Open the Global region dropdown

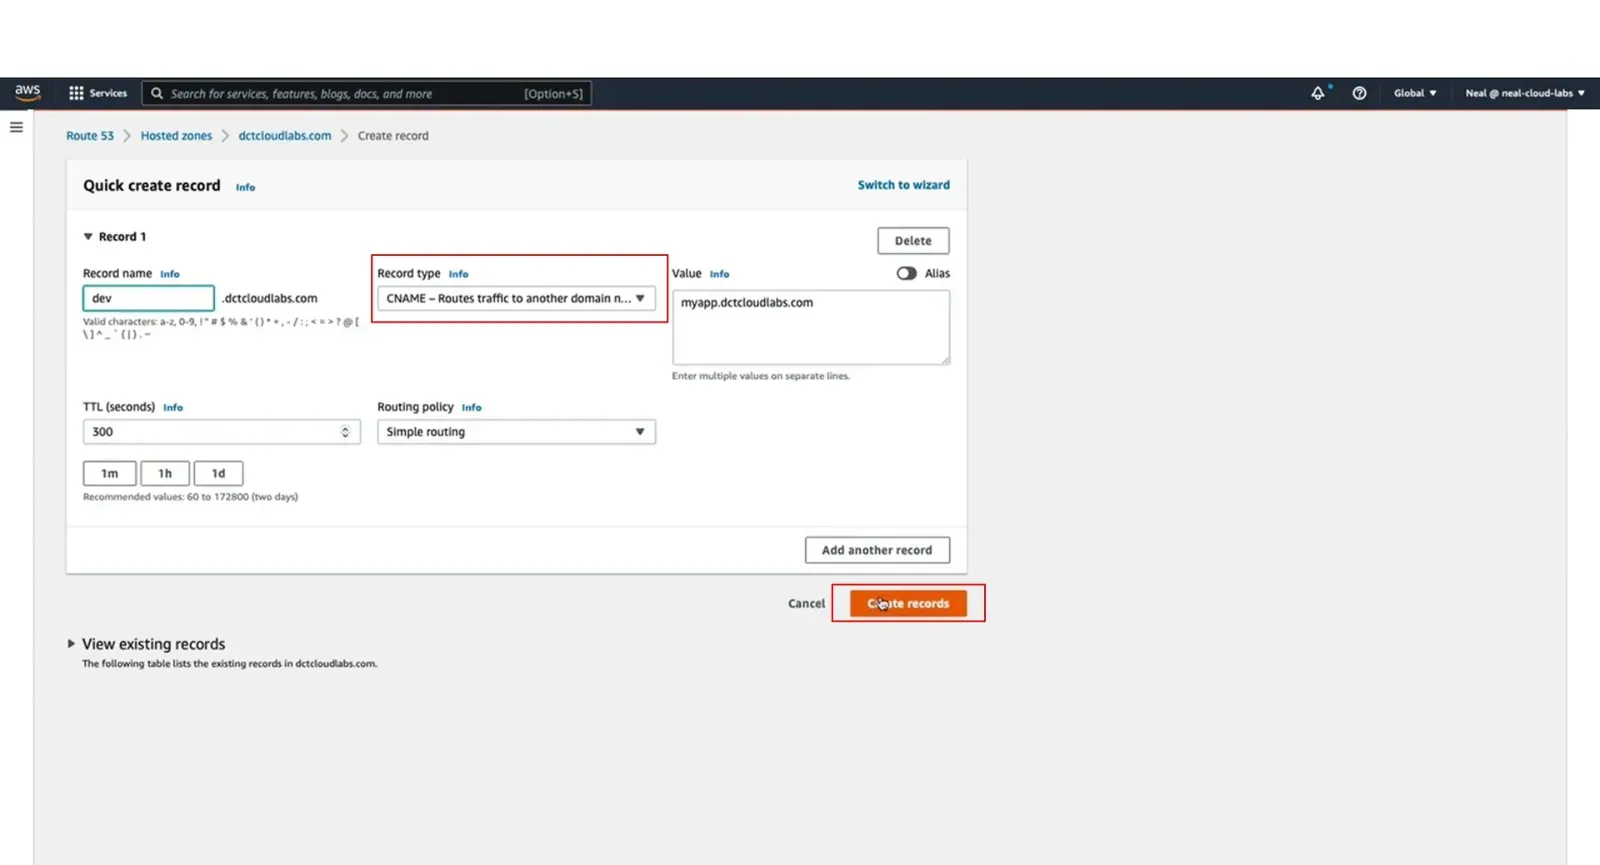1415,93
